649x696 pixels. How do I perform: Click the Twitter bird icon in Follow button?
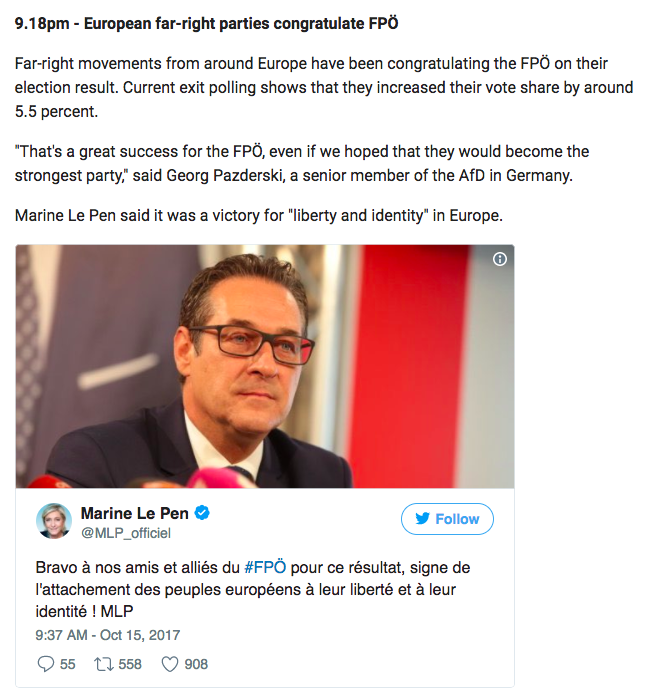click(x=423, y=518)
